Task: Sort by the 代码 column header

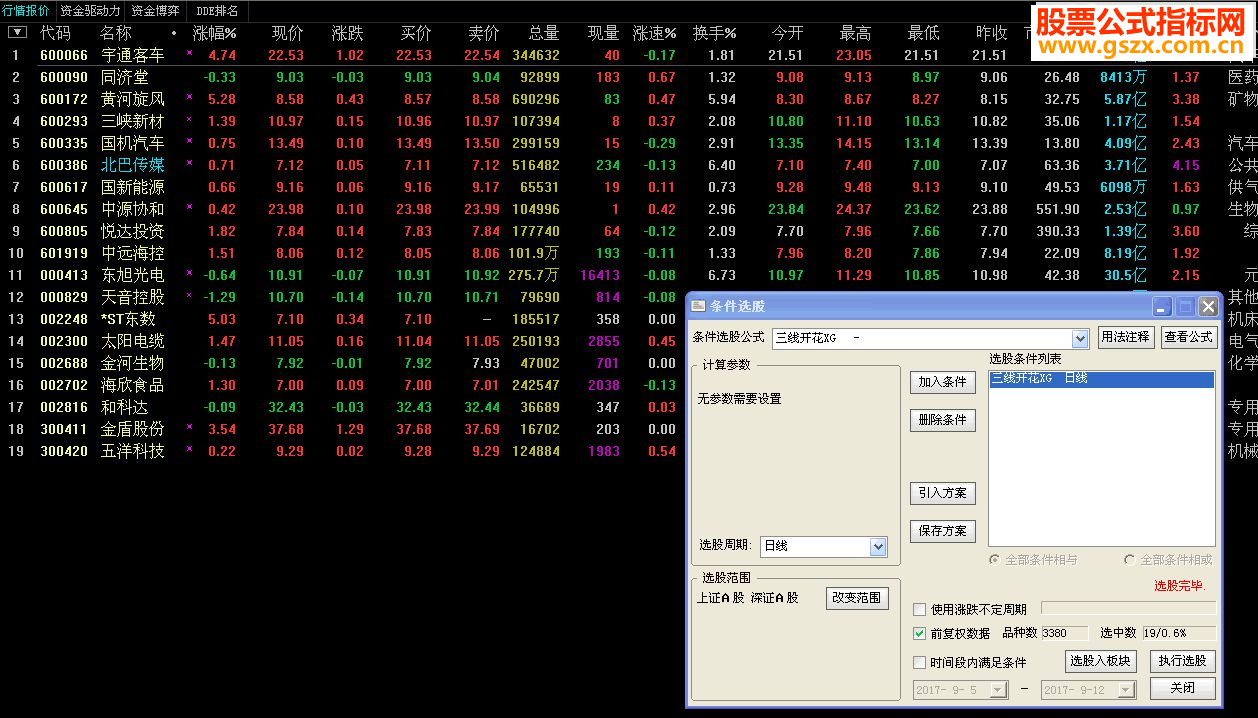Action: (x=55, y=33)
